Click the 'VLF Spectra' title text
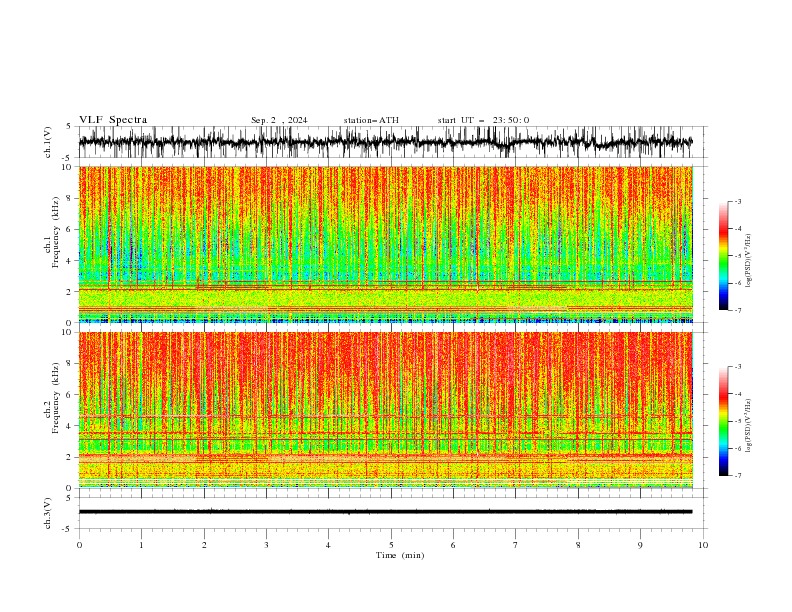Viewport: 792px width, 612px height. (x=113, y=120)
